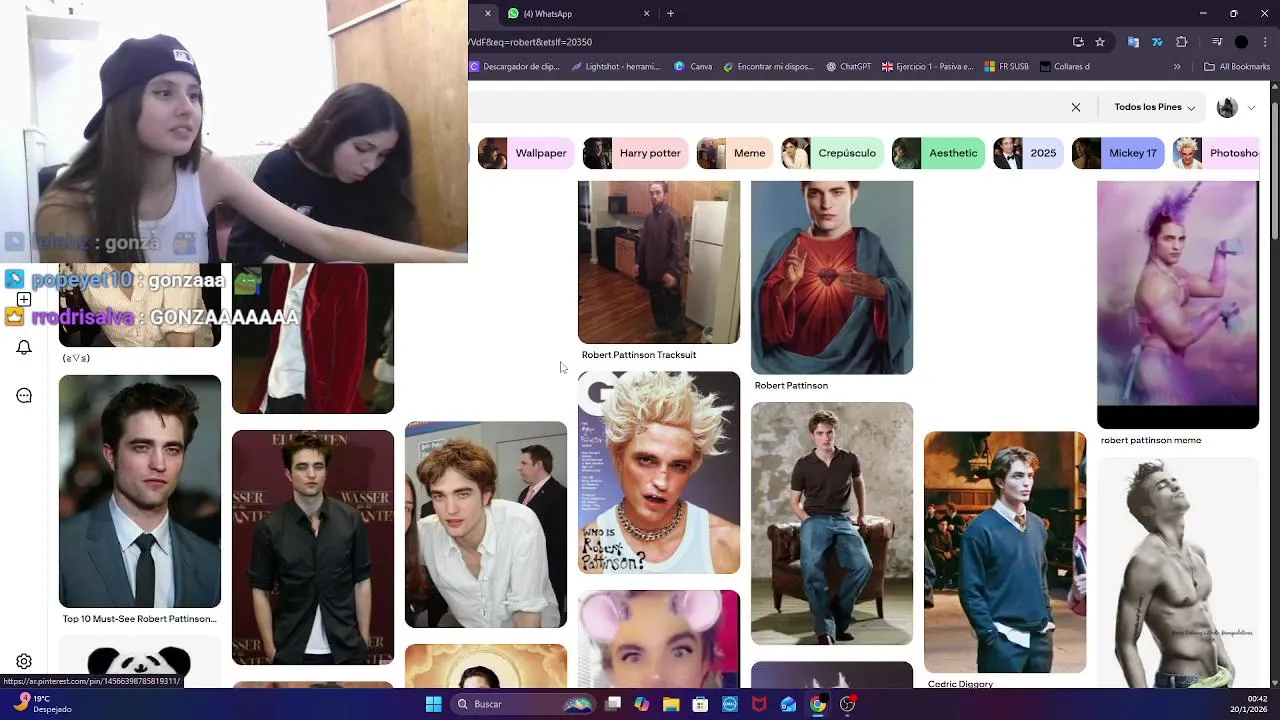Screen dimensions: 1280x720
Task: Open the pin with black shirt at premiere
Action: coord(313,547)
